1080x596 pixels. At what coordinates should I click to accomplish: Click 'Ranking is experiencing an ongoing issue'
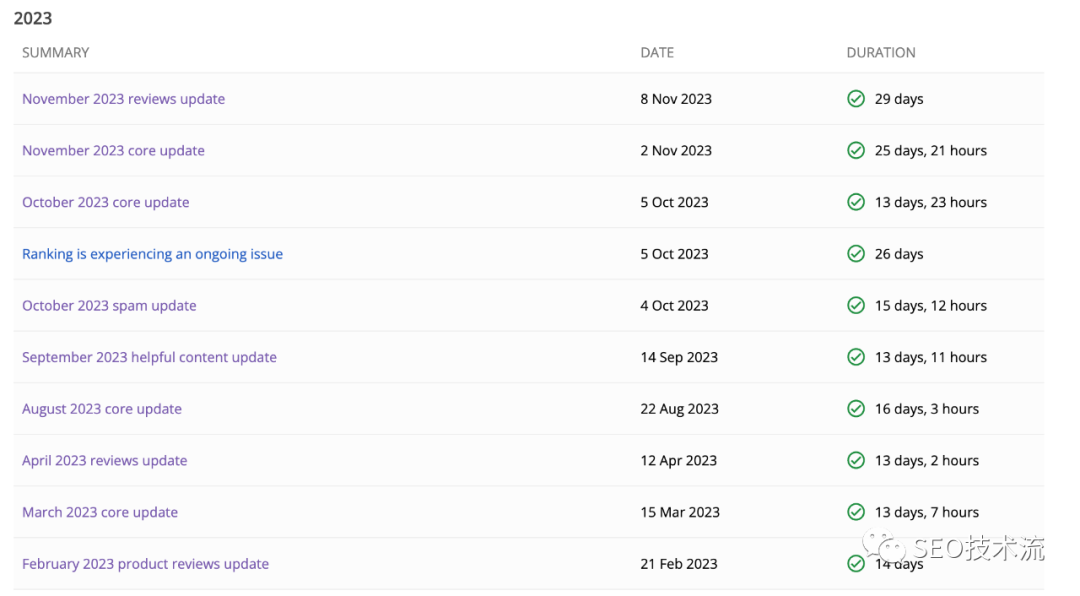coord(152,254)
